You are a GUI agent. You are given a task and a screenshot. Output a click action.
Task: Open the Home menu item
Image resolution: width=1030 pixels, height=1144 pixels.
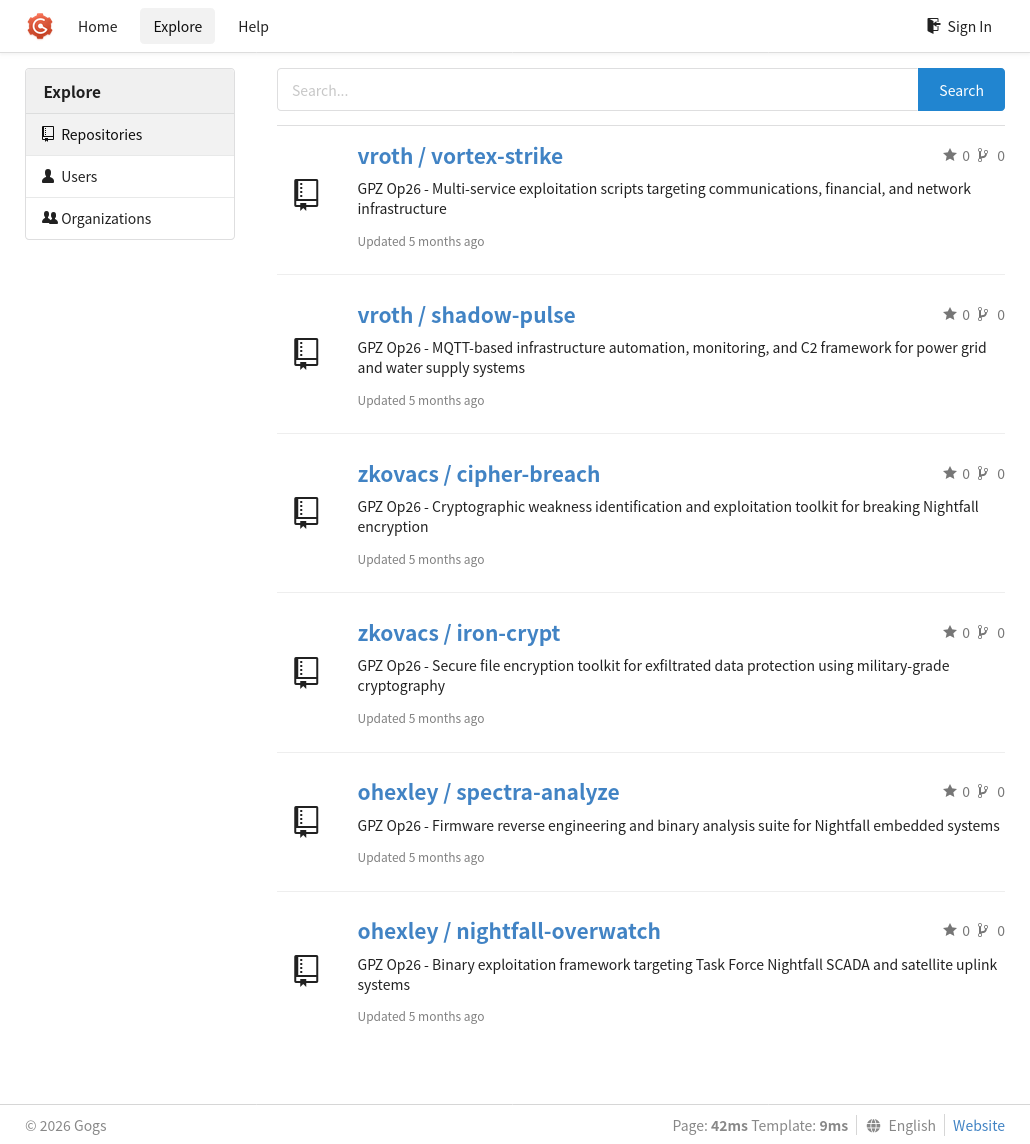(98, 26)
